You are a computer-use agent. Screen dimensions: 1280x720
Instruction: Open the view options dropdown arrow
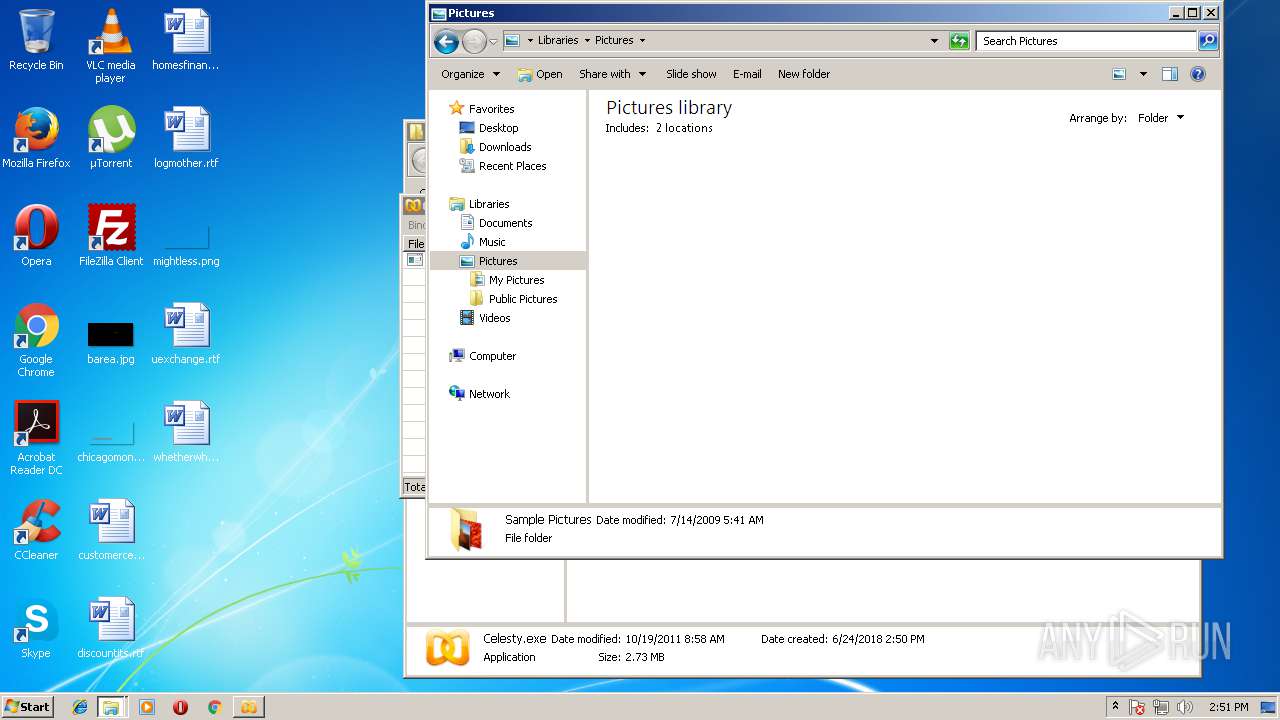pos(1143,74)
